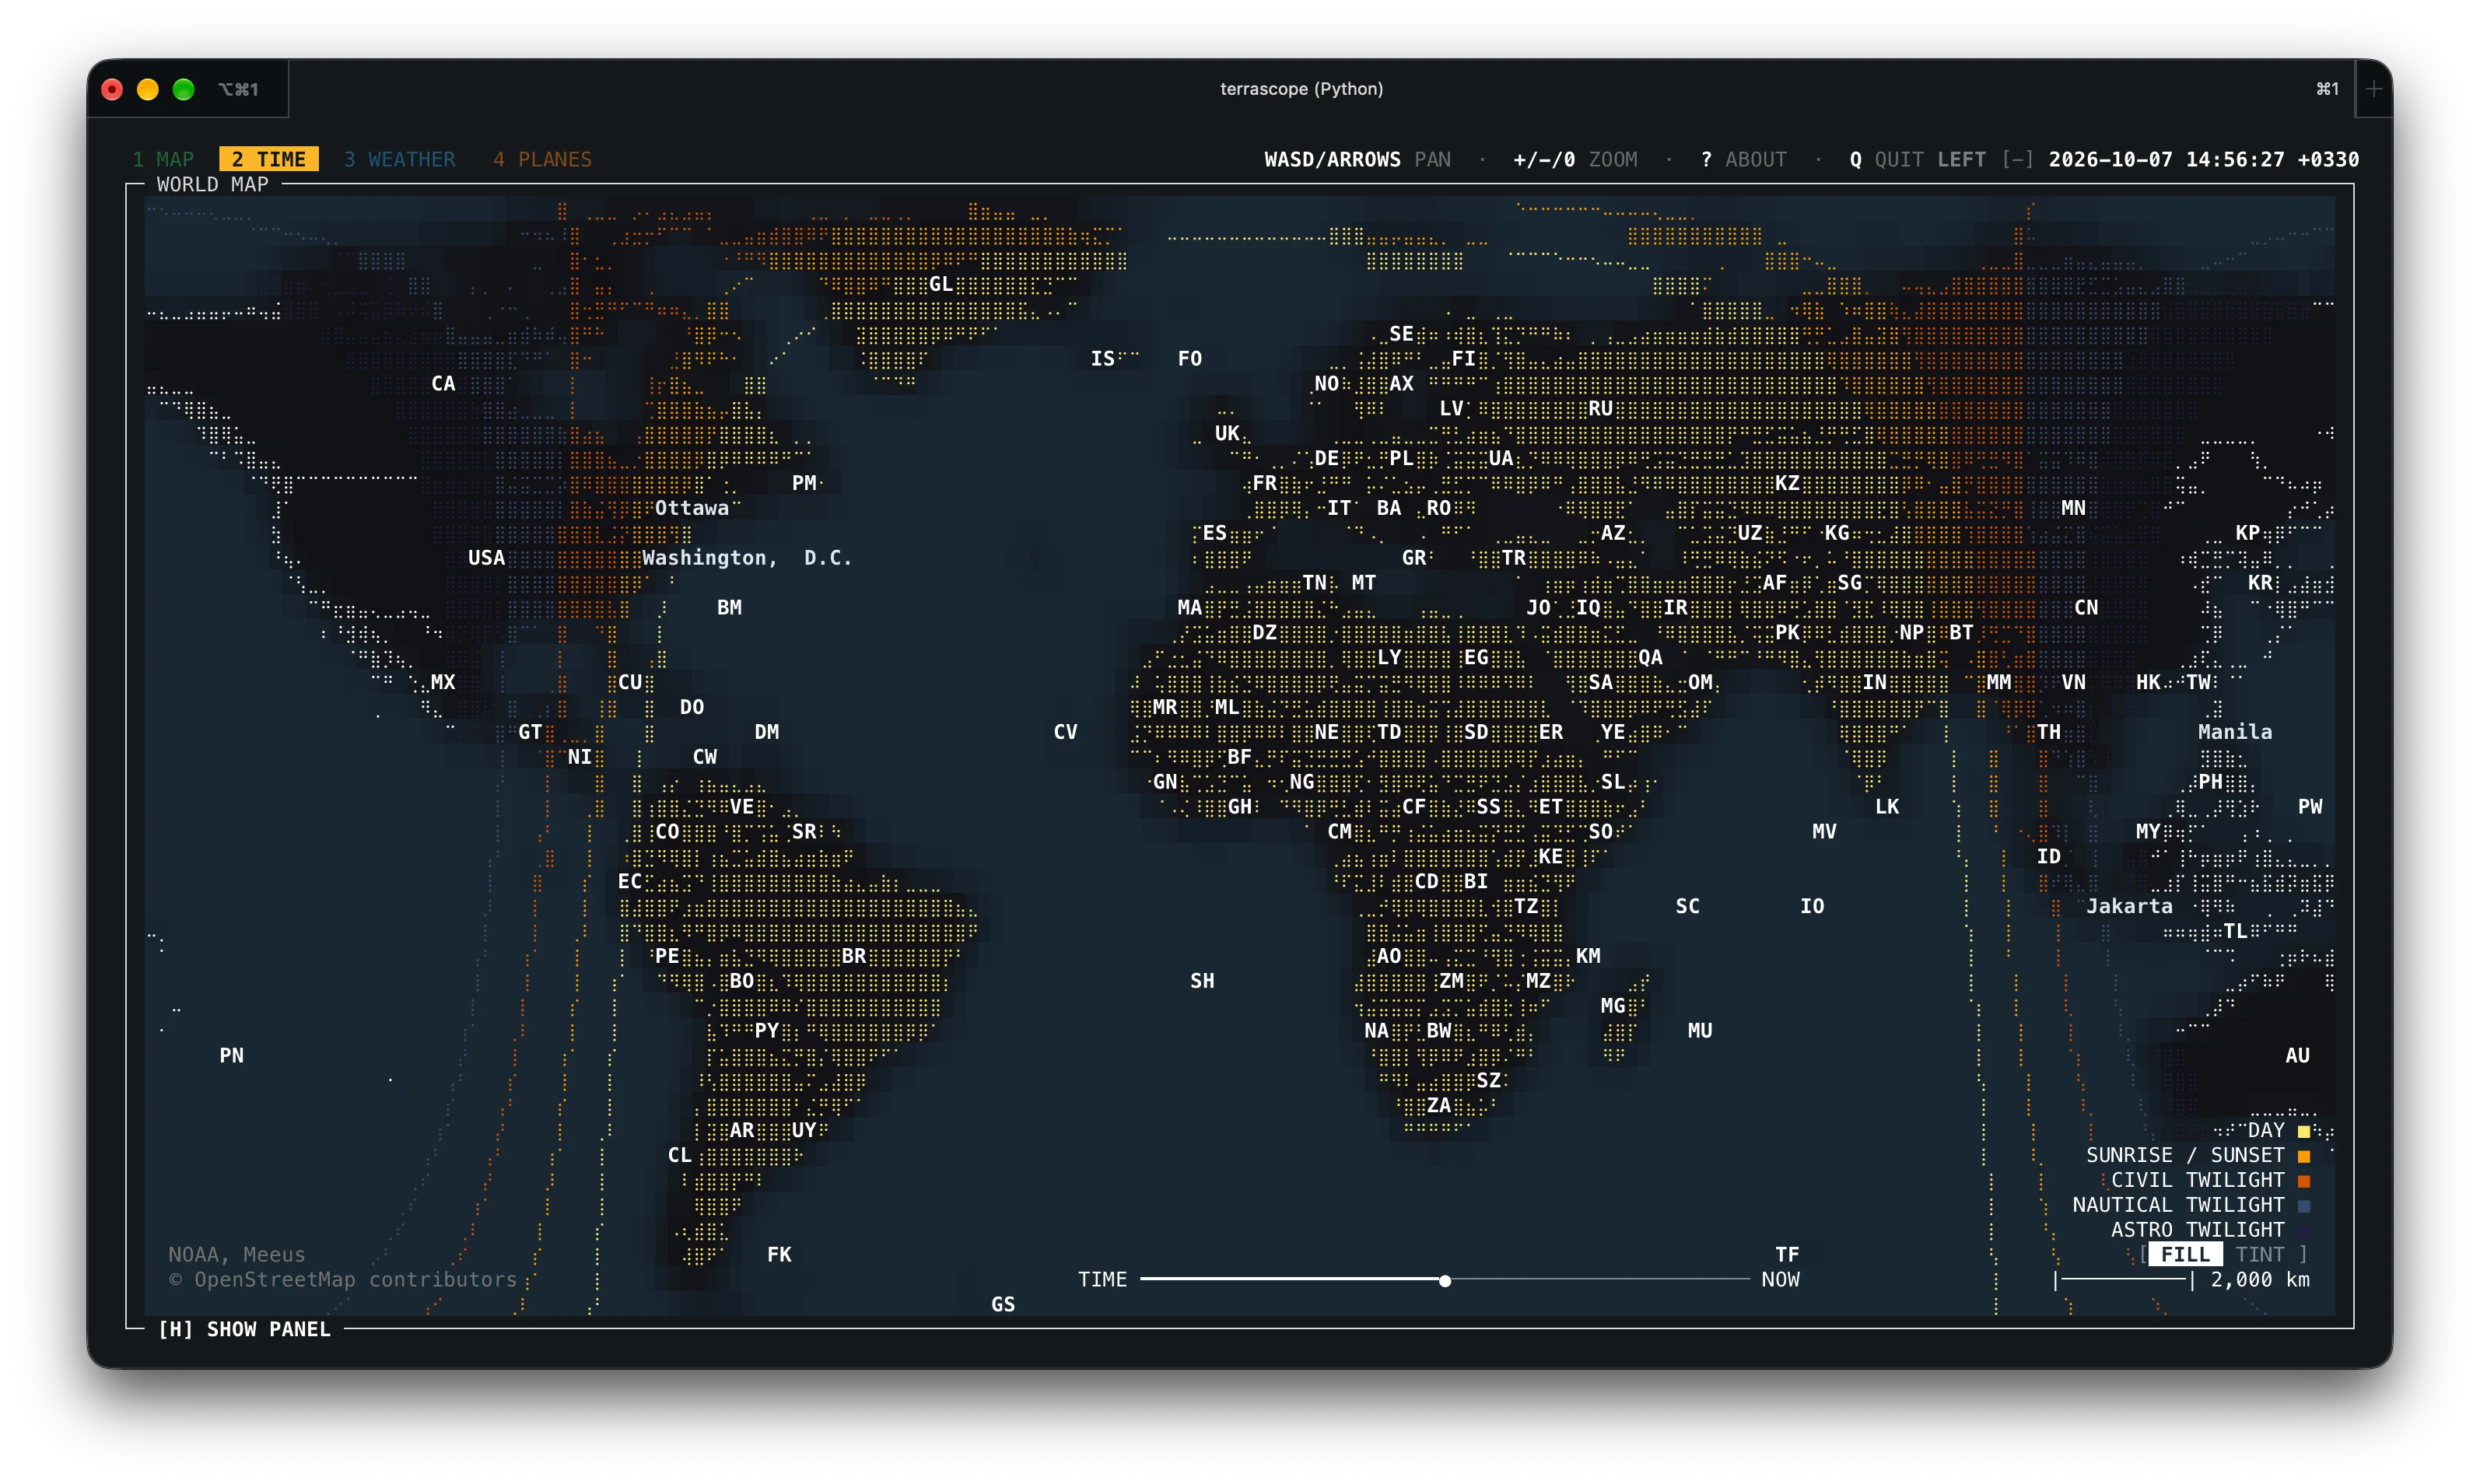Click the Manila city label

tap(2235, 732)
